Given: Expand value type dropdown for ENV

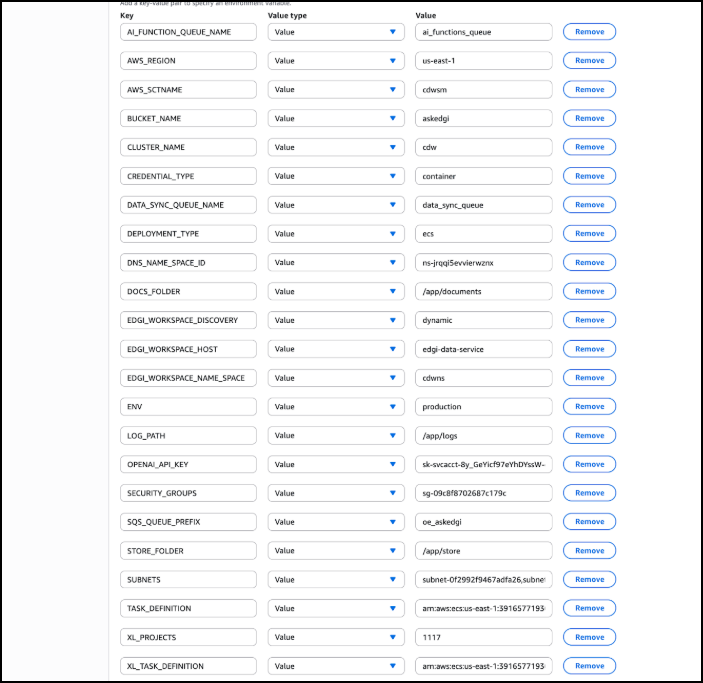Looking at the screenshot, I should 335,406.
